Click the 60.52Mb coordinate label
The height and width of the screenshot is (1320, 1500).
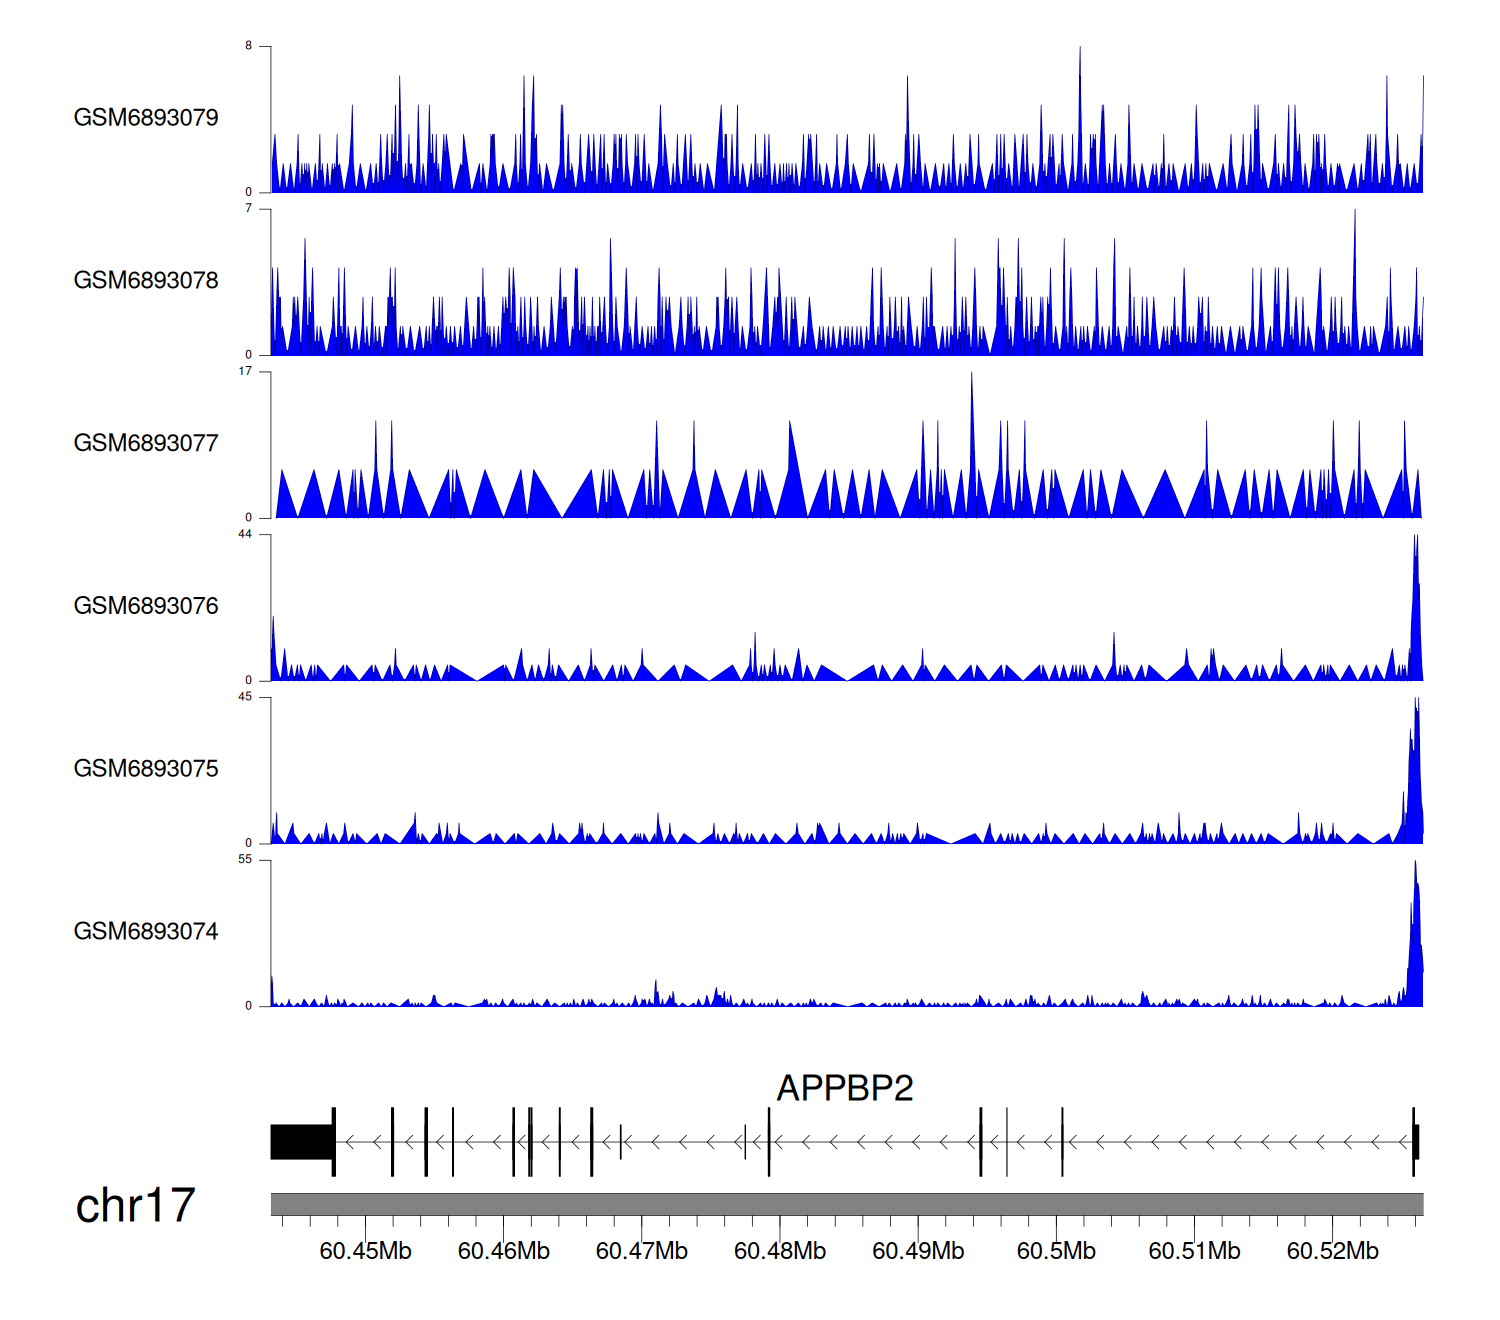coord(1332,1251)
